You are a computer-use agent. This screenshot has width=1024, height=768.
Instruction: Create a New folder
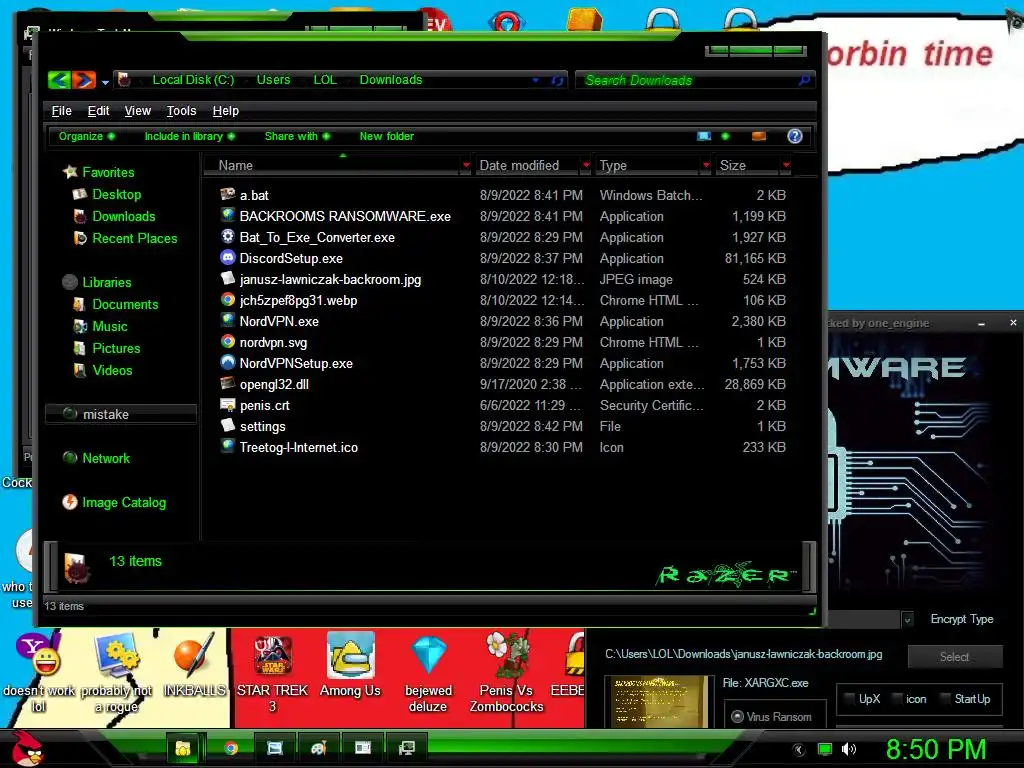387,136
